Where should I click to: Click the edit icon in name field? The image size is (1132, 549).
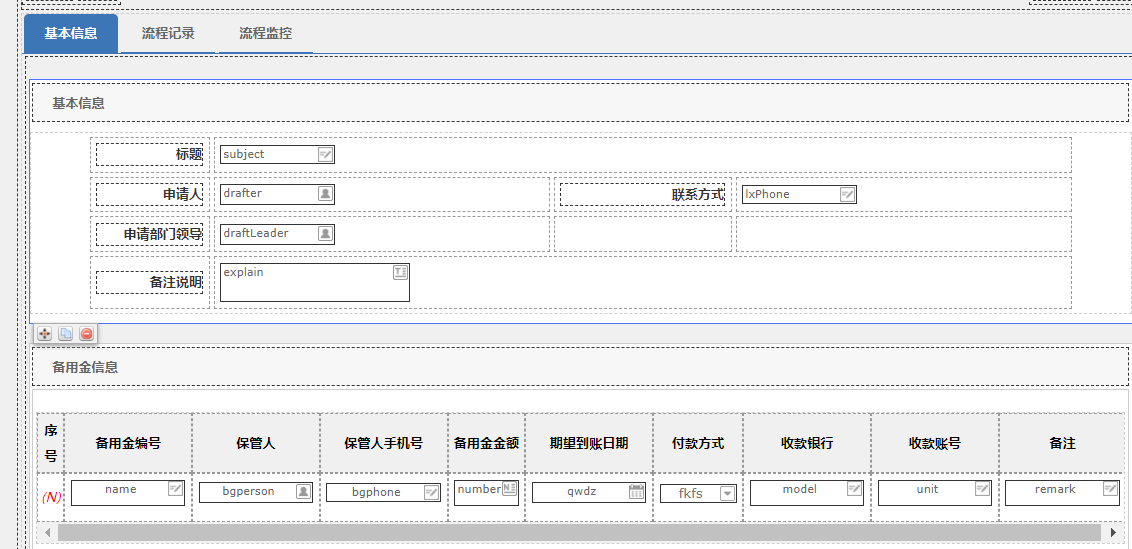(x=175, y=489)
